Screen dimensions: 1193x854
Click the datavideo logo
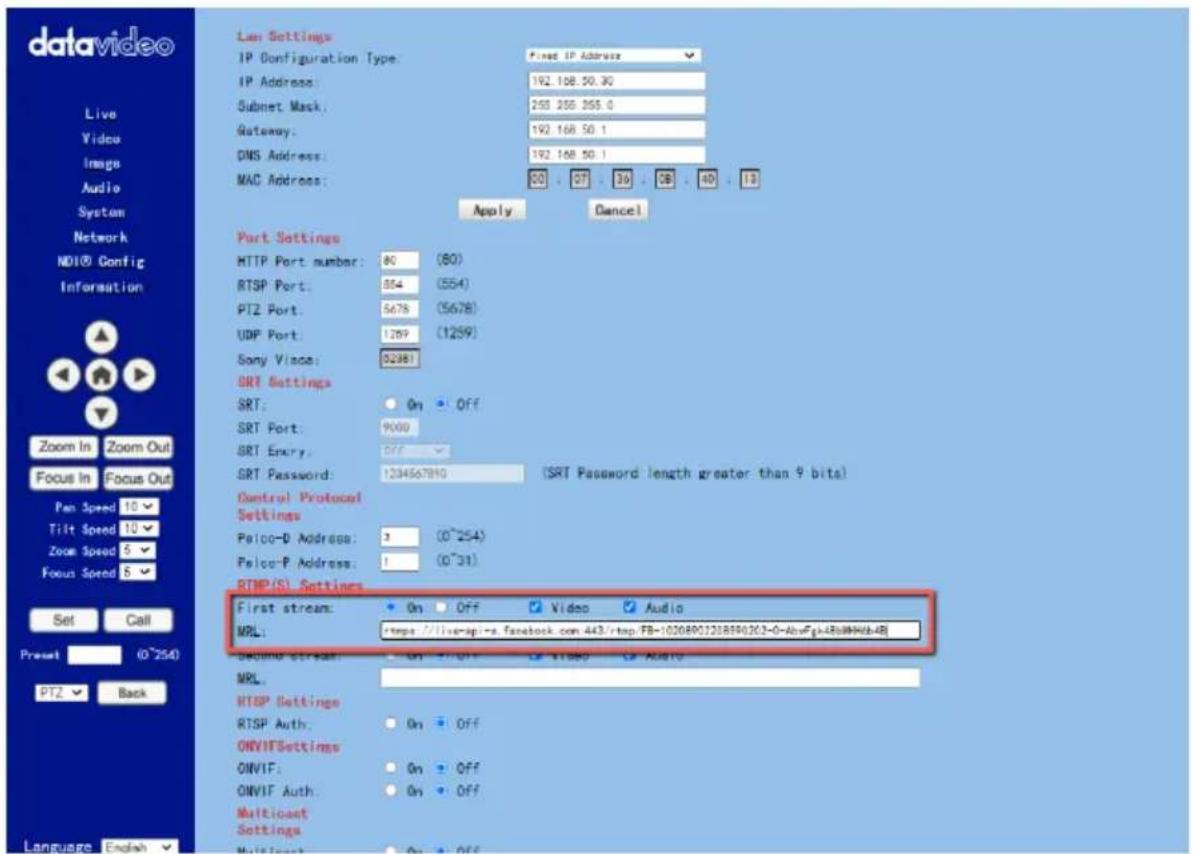pos(101,43)
